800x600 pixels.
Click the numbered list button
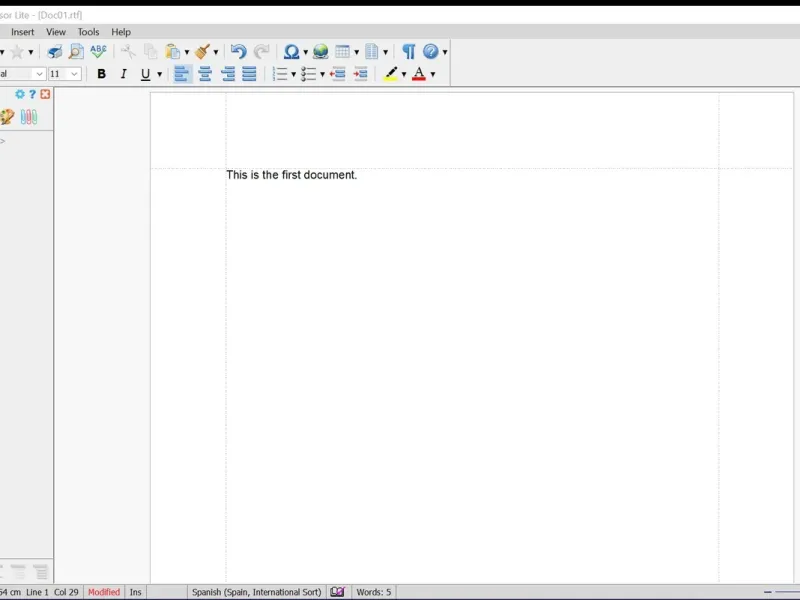[280, 74]
